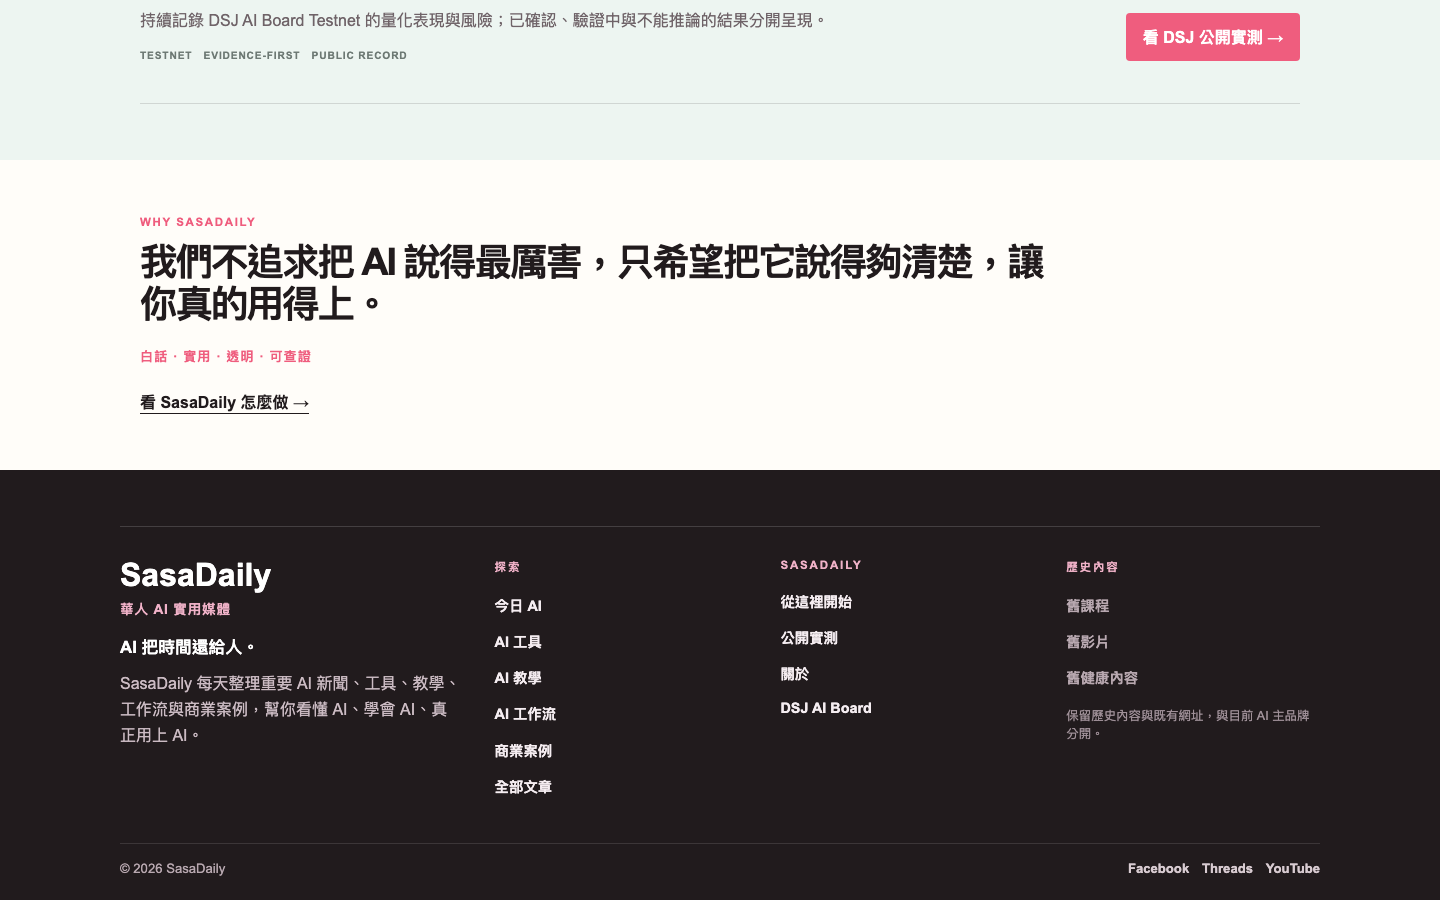
Task: Click the © 2026 SasaDaily copyright text
Action: pos(172,868)
